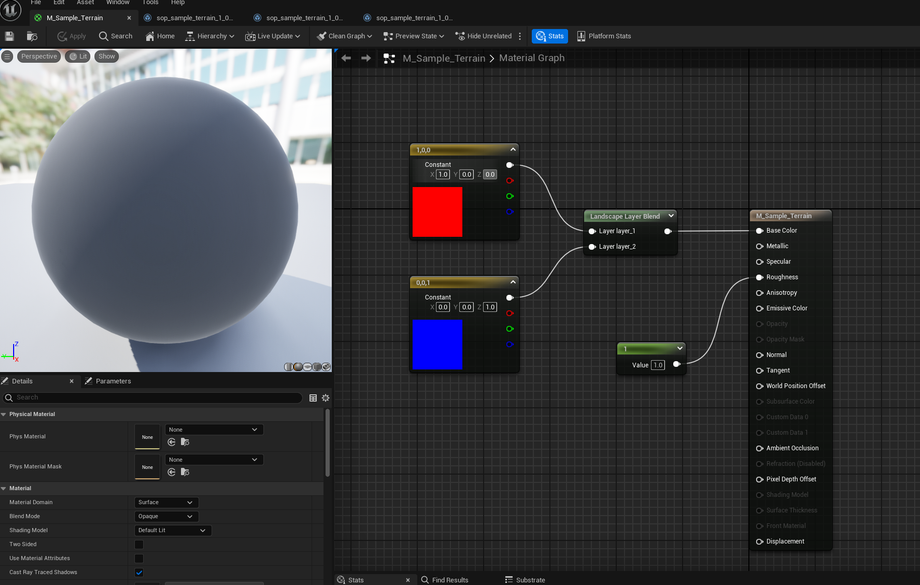Open the Home toolbar button

[159, 36]
